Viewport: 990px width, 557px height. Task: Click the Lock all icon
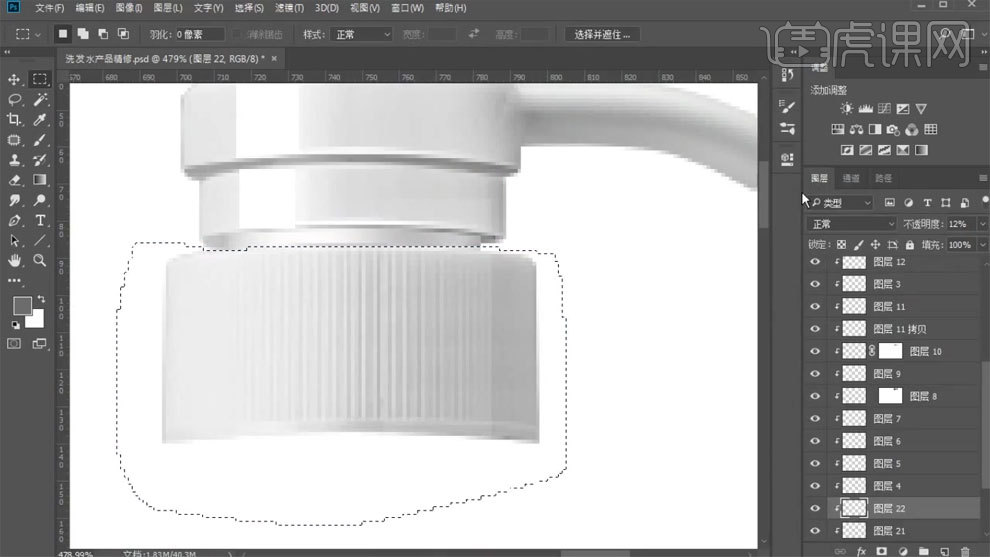[909, 245]
